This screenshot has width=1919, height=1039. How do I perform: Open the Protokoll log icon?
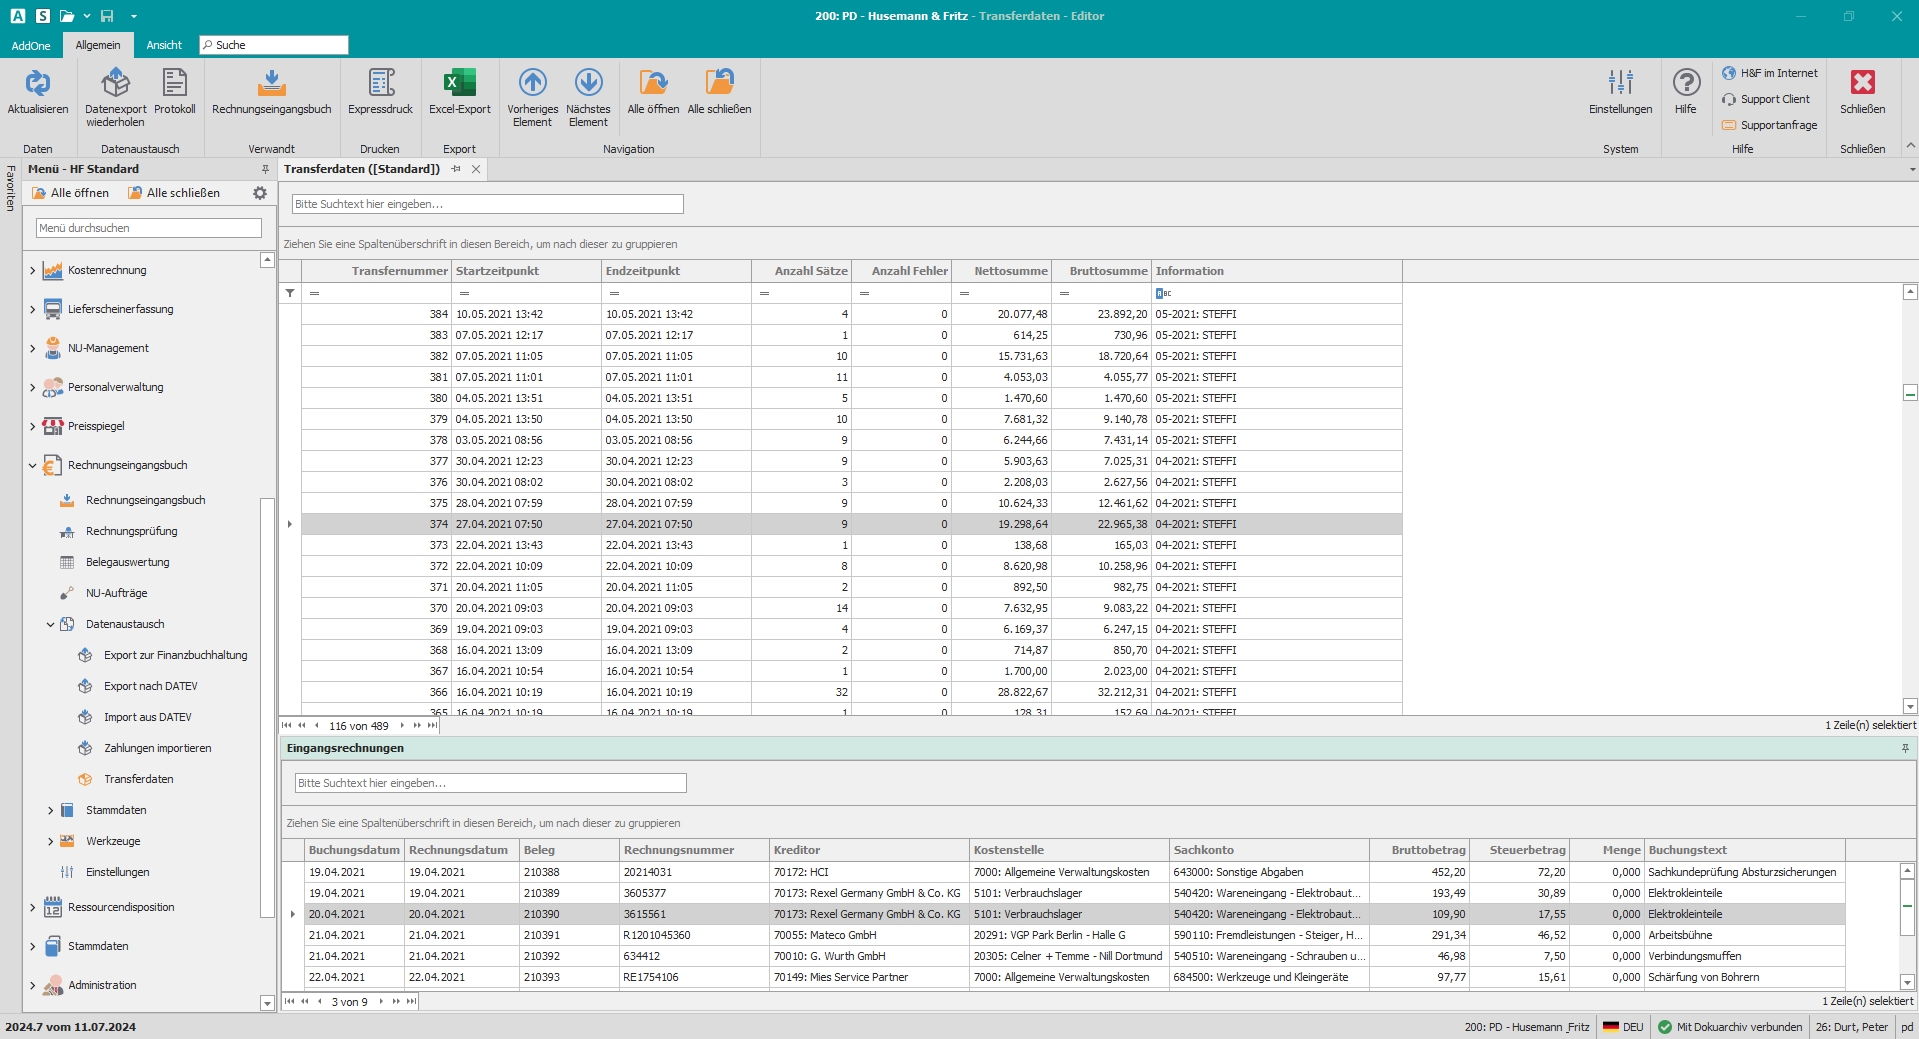click(175, 84)
